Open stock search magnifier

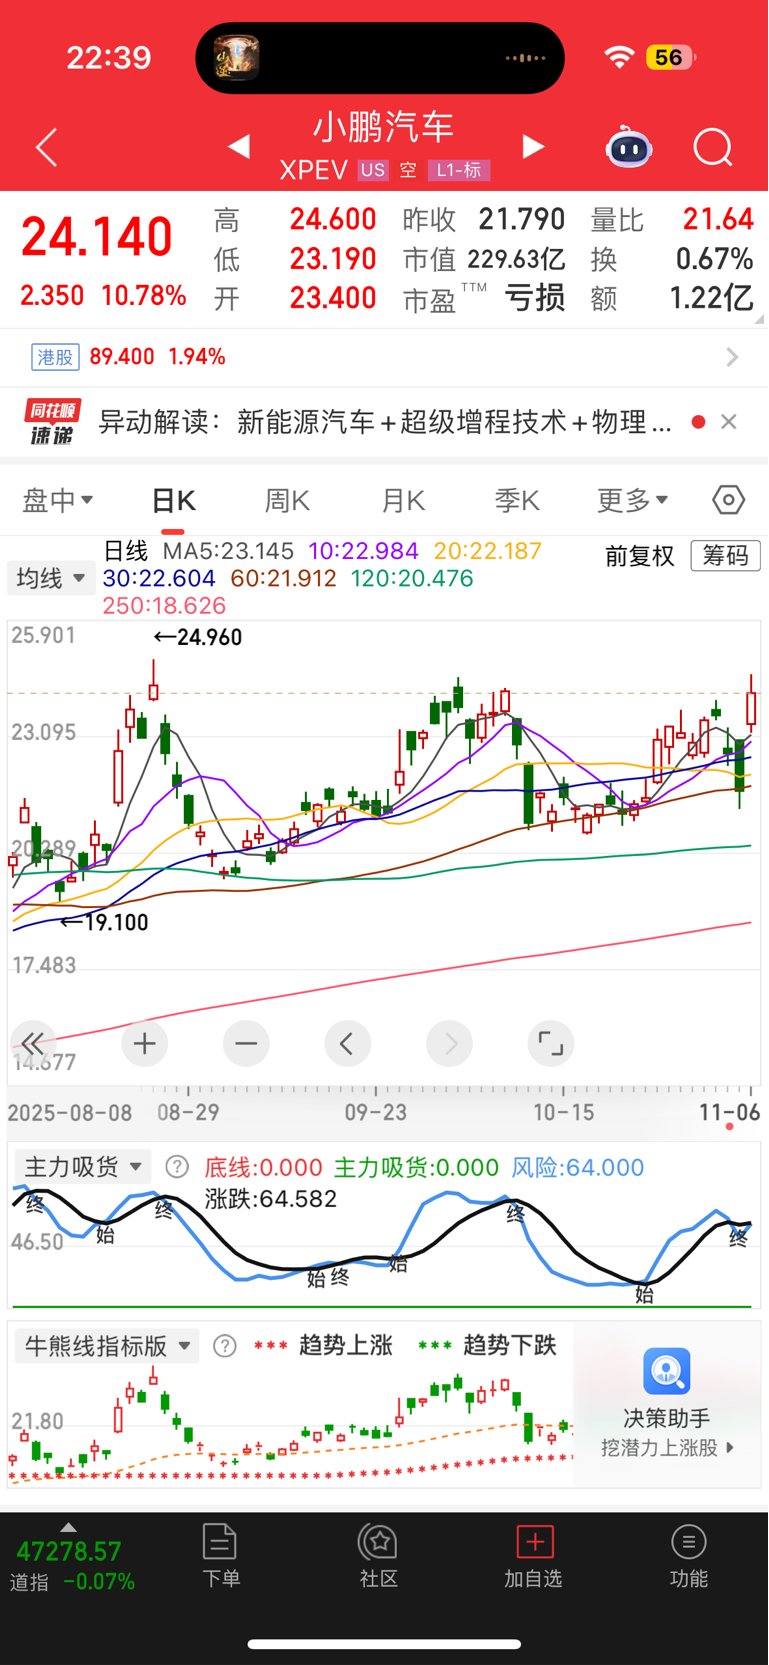[713, 148]
